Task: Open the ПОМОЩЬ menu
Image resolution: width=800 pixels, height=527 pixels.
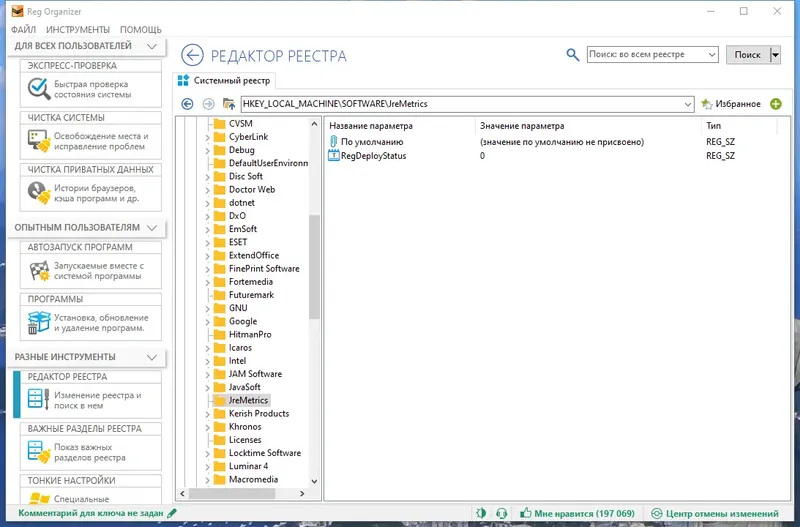Action: coord(141,30)
